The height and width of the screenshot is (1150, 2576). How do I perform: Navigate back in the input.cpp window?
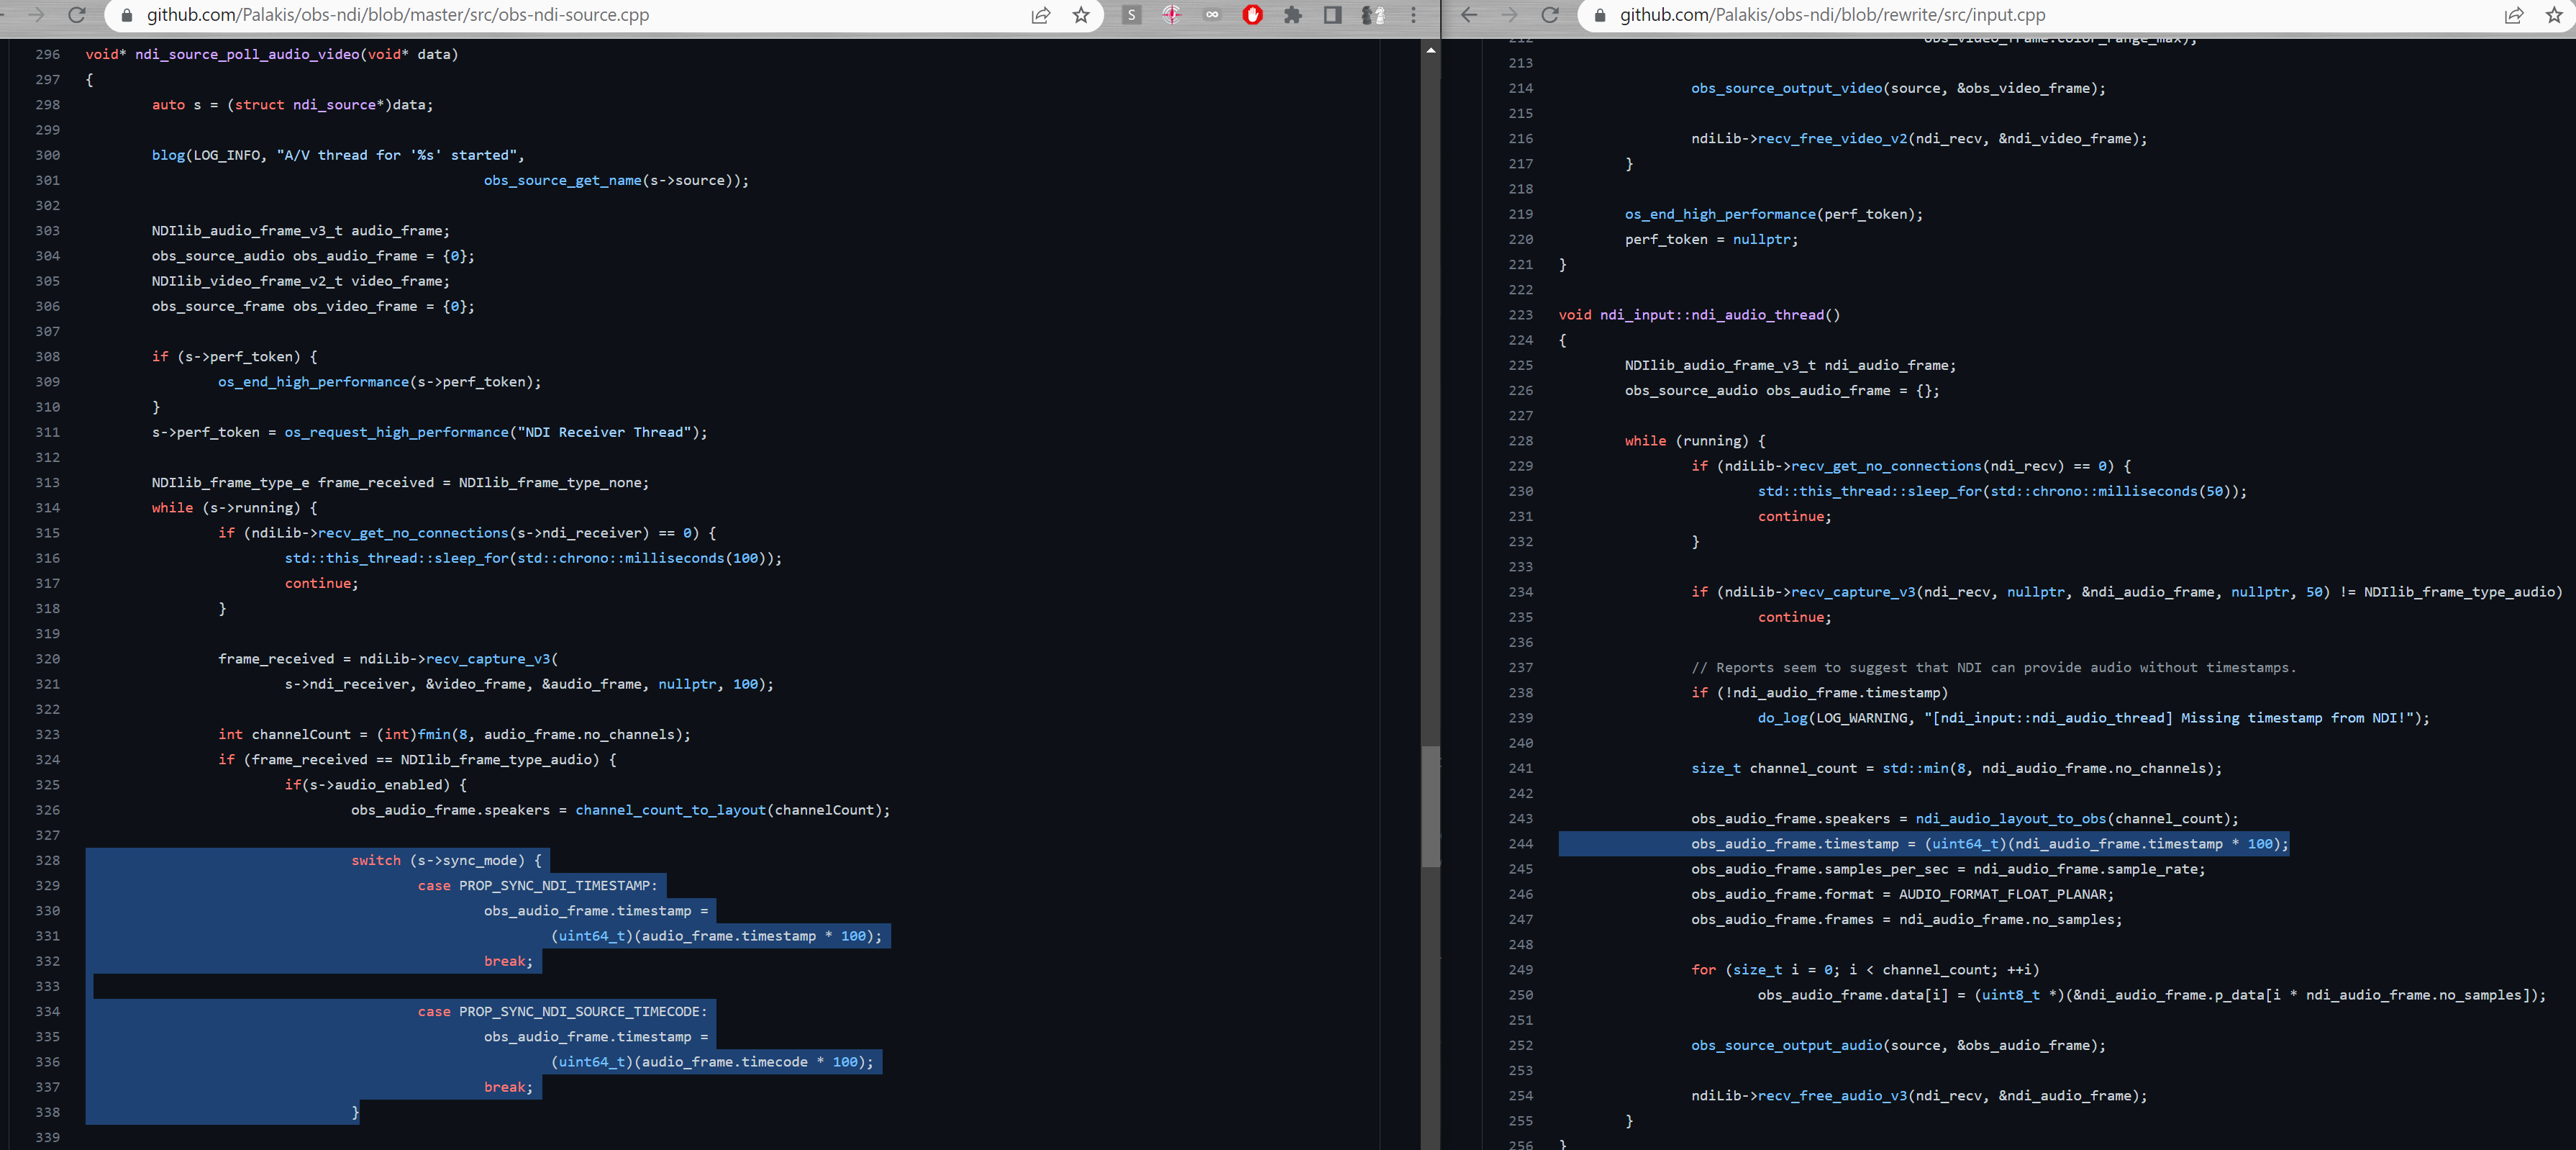pyautogui.click(x=1468, y=15)
